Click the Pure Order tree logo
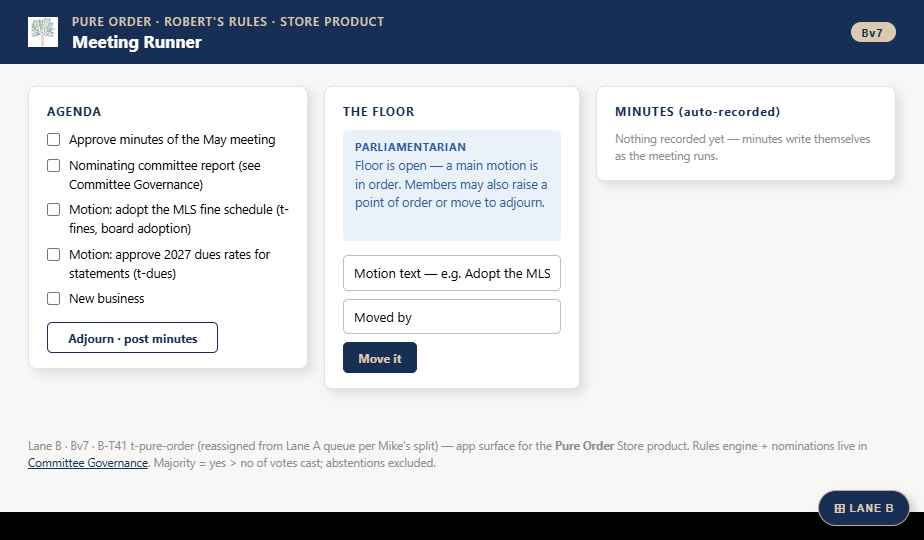The image size is (924, 540). coord(43,32)
